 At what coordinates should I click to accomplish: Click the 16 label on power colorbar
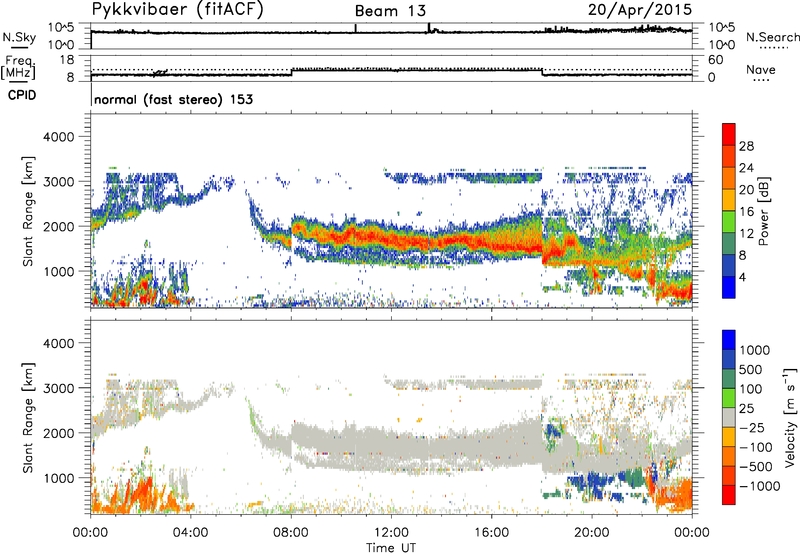click(x=746, y=212)
